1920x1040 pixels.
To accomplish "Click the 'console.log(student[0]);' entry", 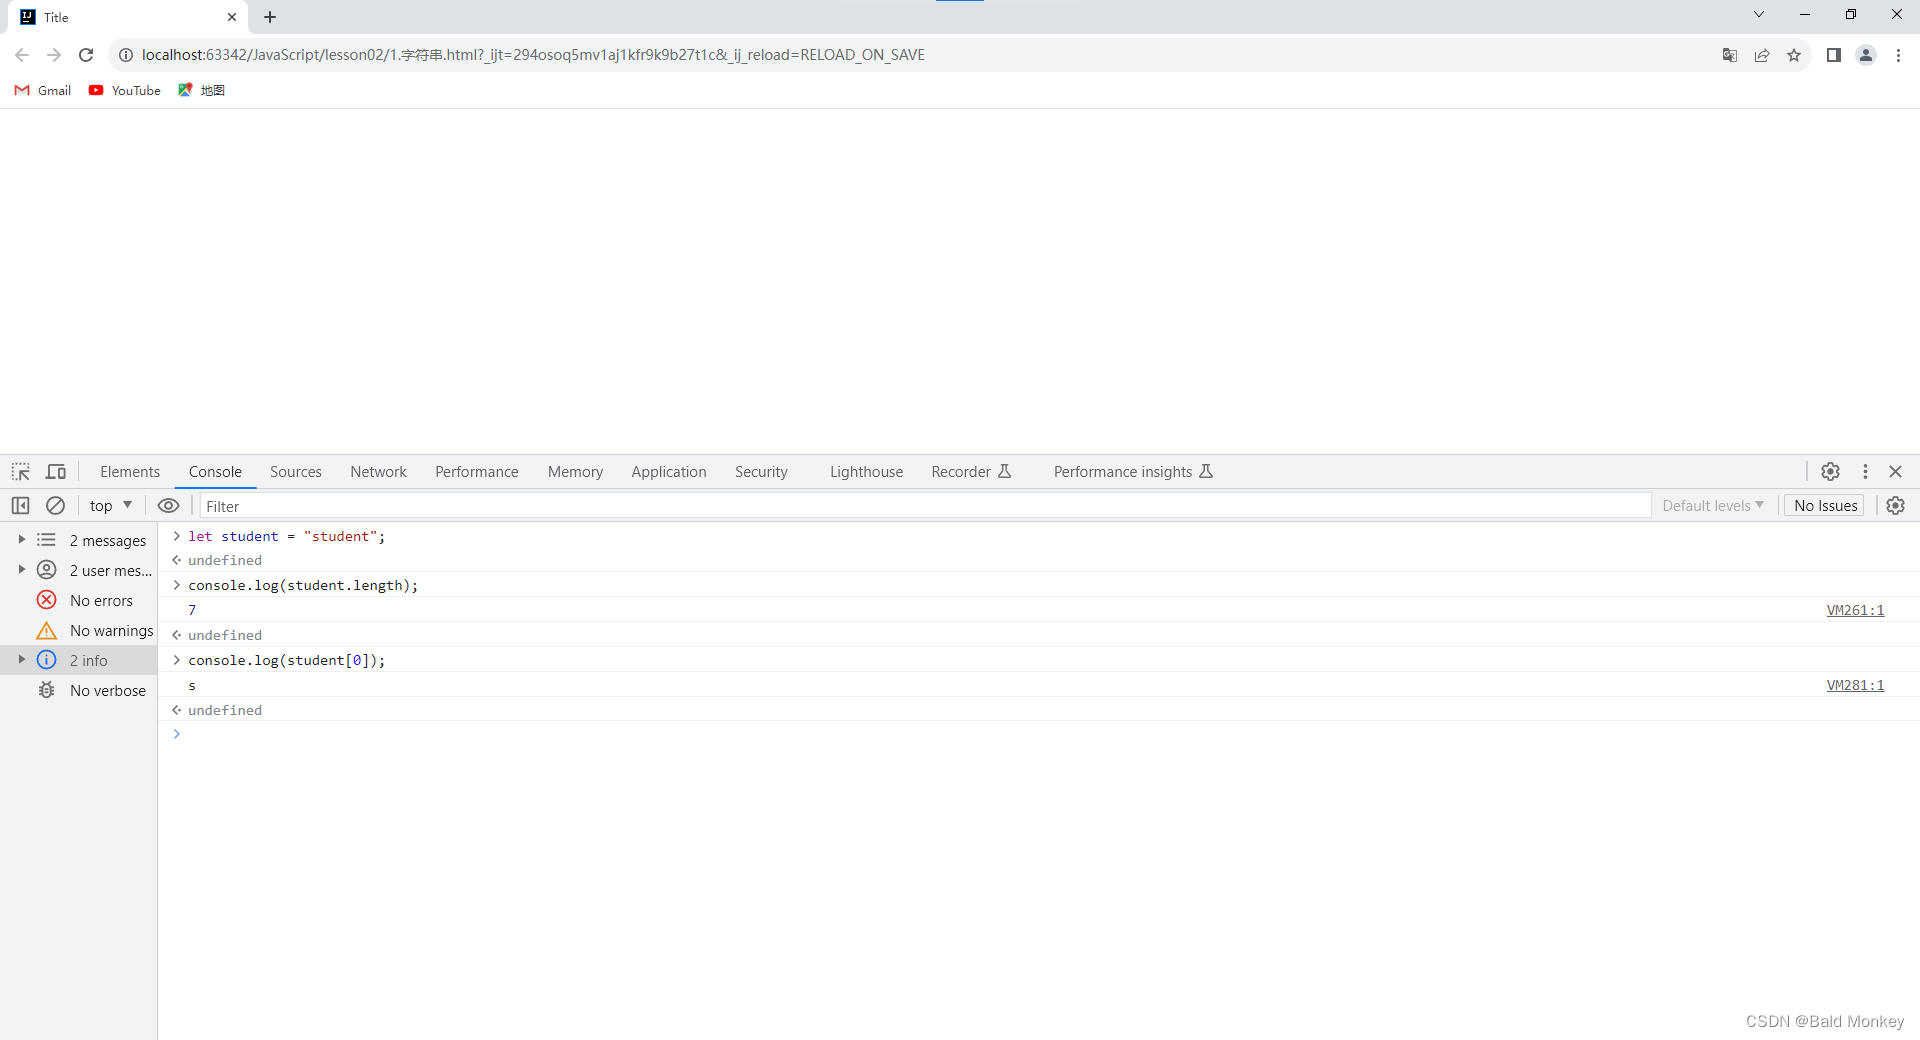I will click(x=286, y=660).
